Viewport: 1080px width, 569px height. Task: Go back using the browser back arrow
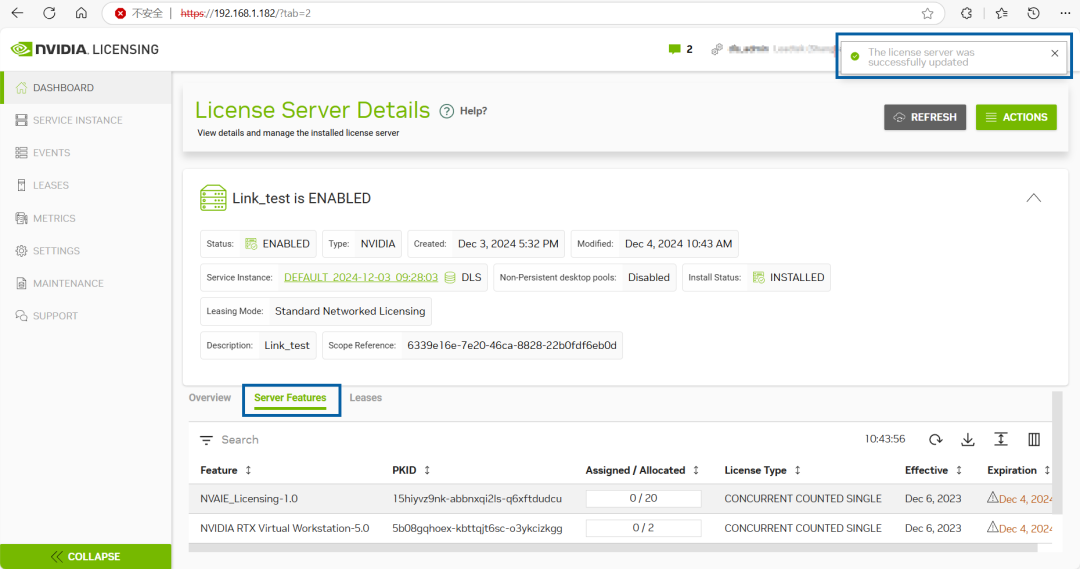17,13
